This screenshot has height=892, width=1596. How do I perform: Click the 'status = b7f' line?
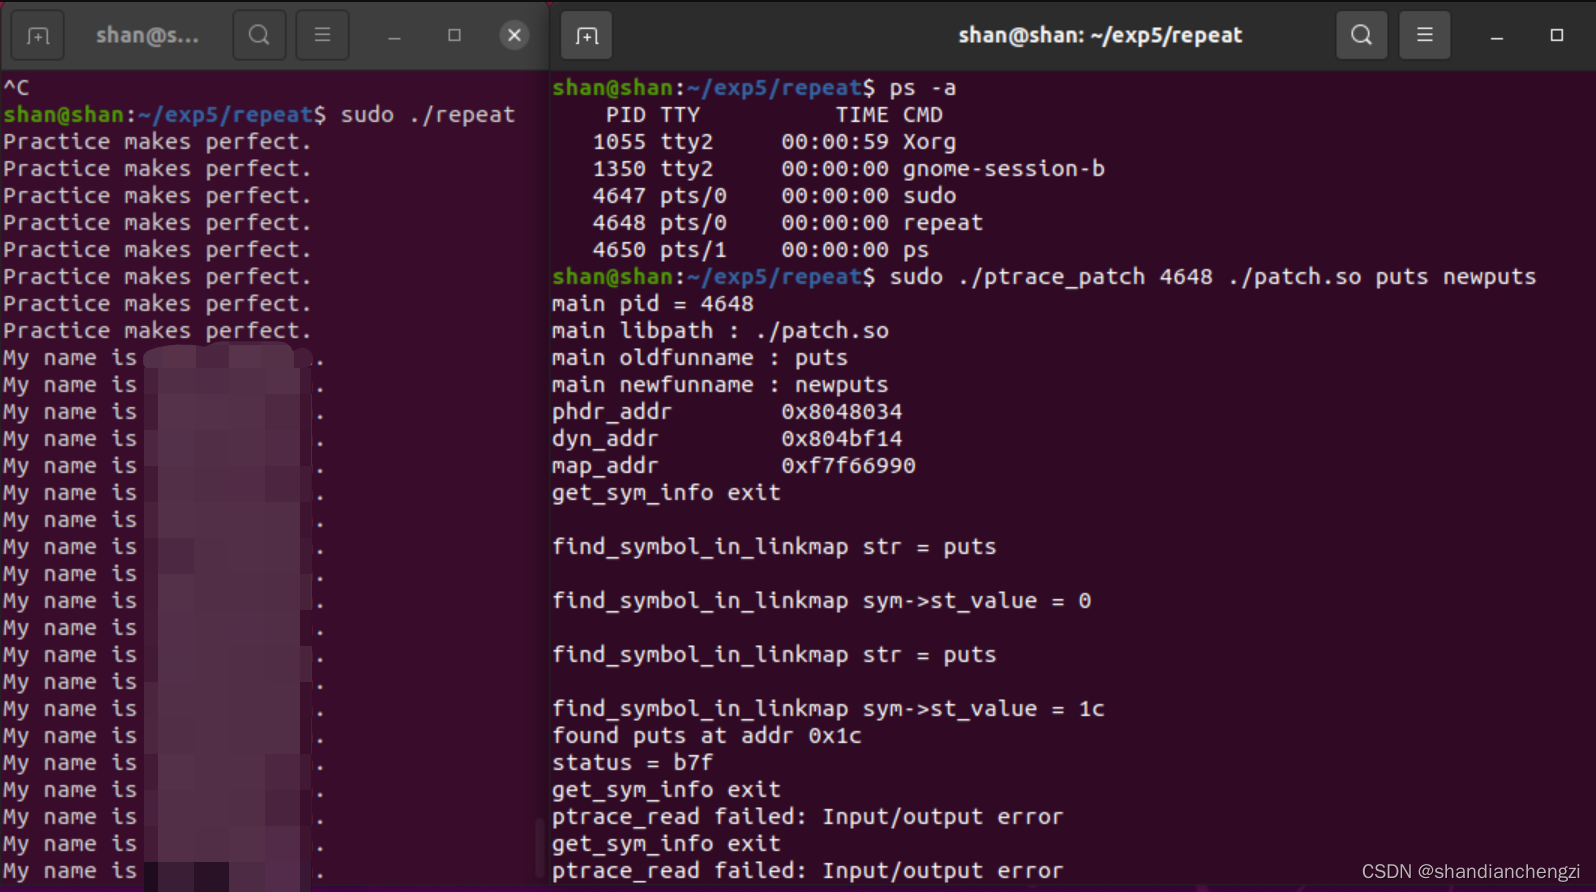(x=633, y=763)
